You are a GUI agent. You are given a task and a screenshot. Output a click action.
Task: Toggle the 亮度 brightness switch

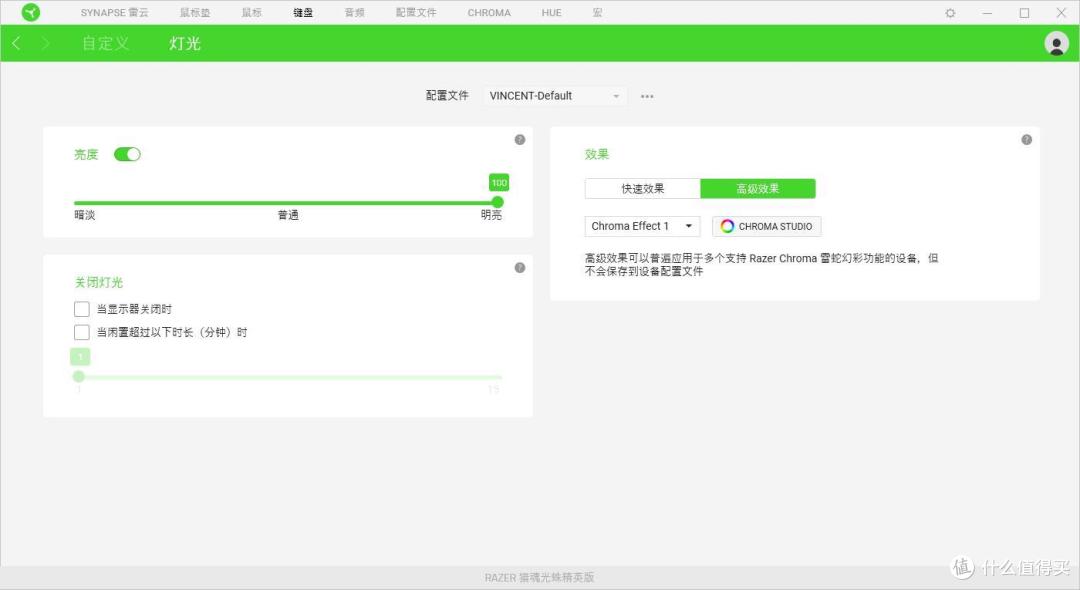coord(127,154)
